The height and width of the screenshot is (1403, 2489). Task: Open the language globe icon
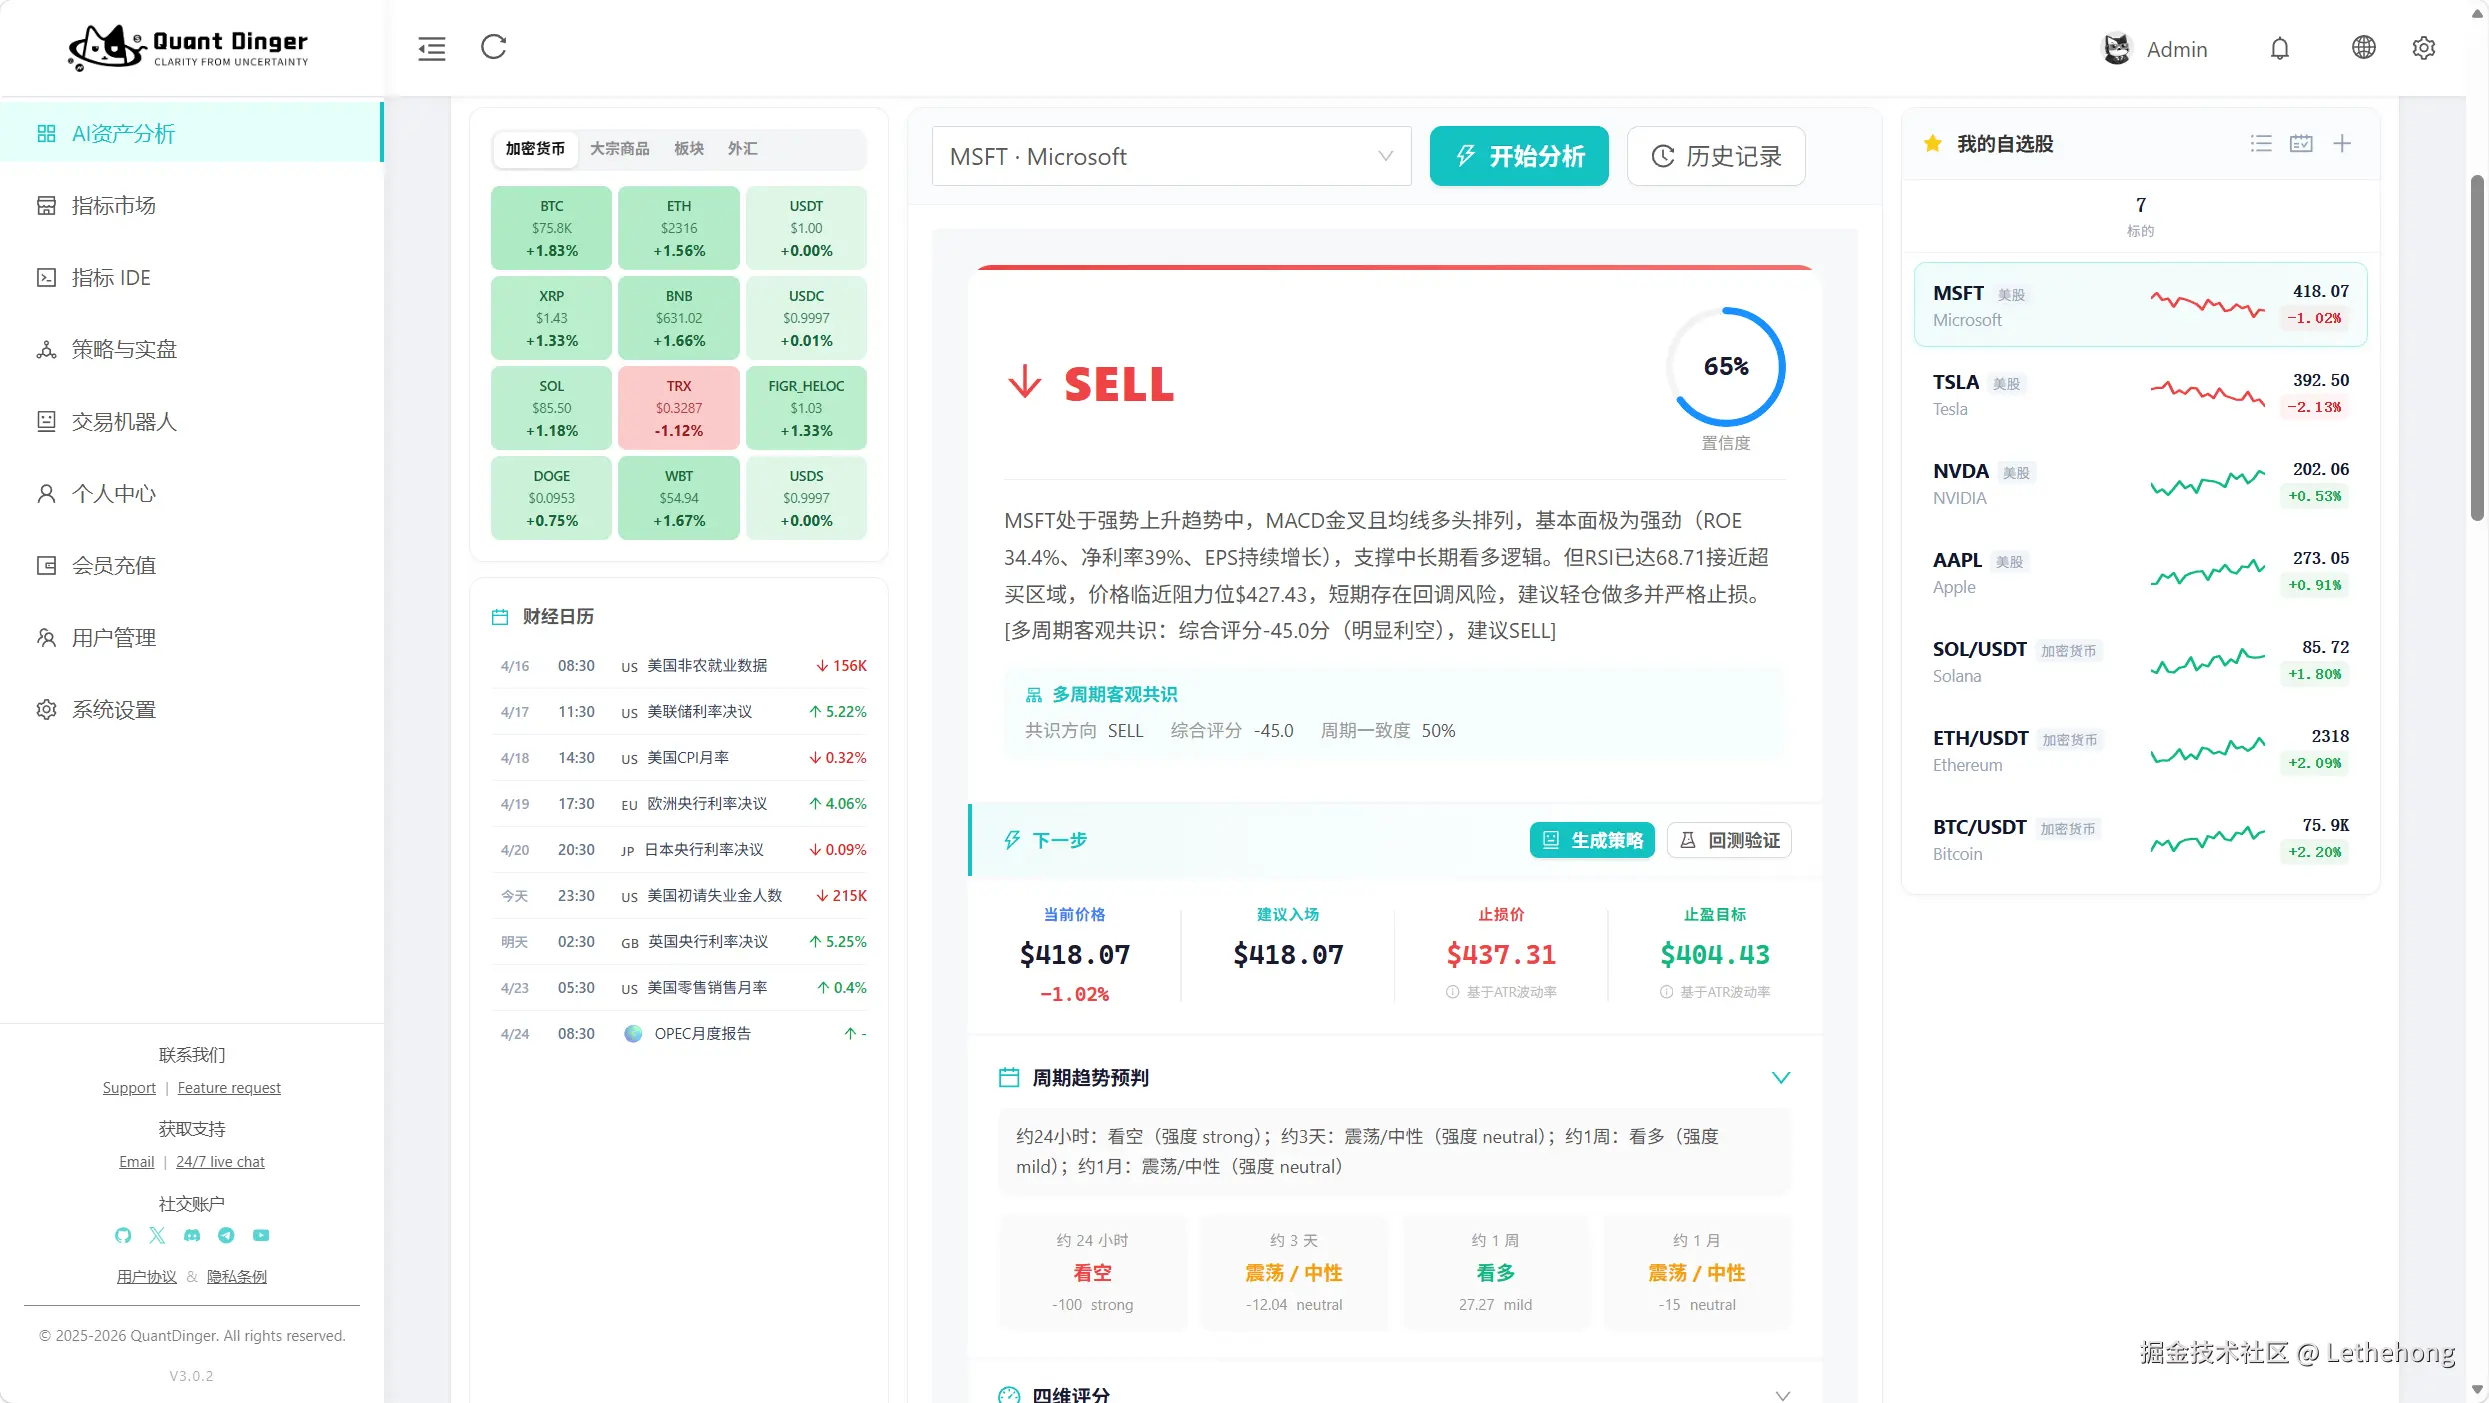click(x=2363, y=48)
